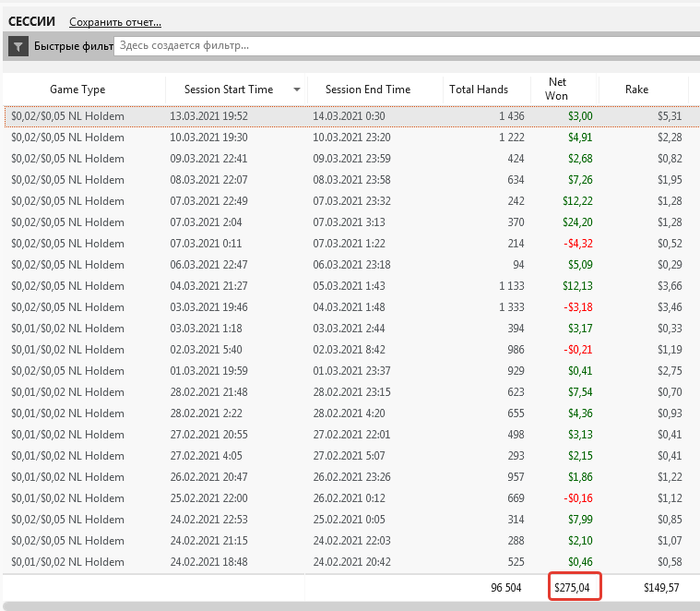
Task: Select session started 03.03.2021 1:18
Action: click(352, 328)
